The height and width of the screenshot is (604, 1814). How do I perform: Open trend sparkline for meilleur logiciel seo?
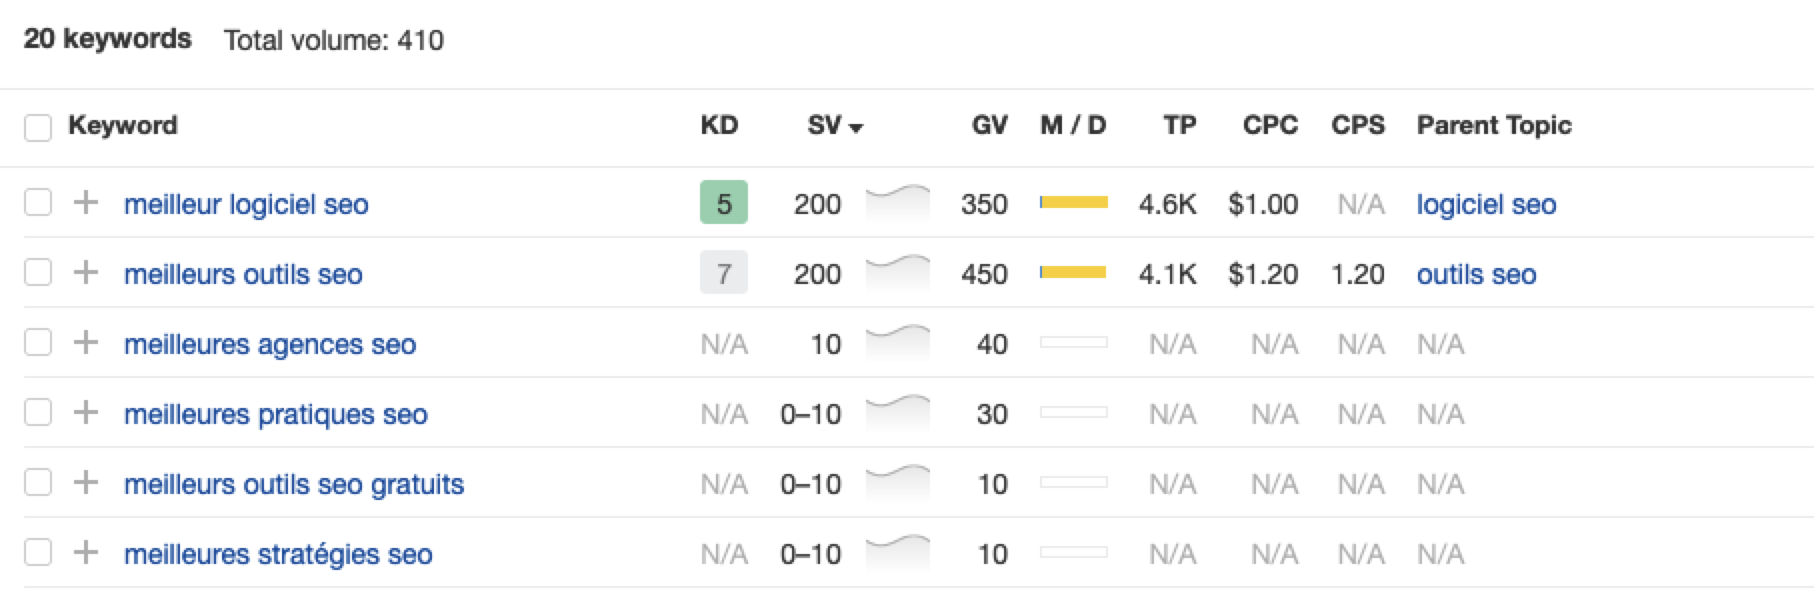point(897,202)
